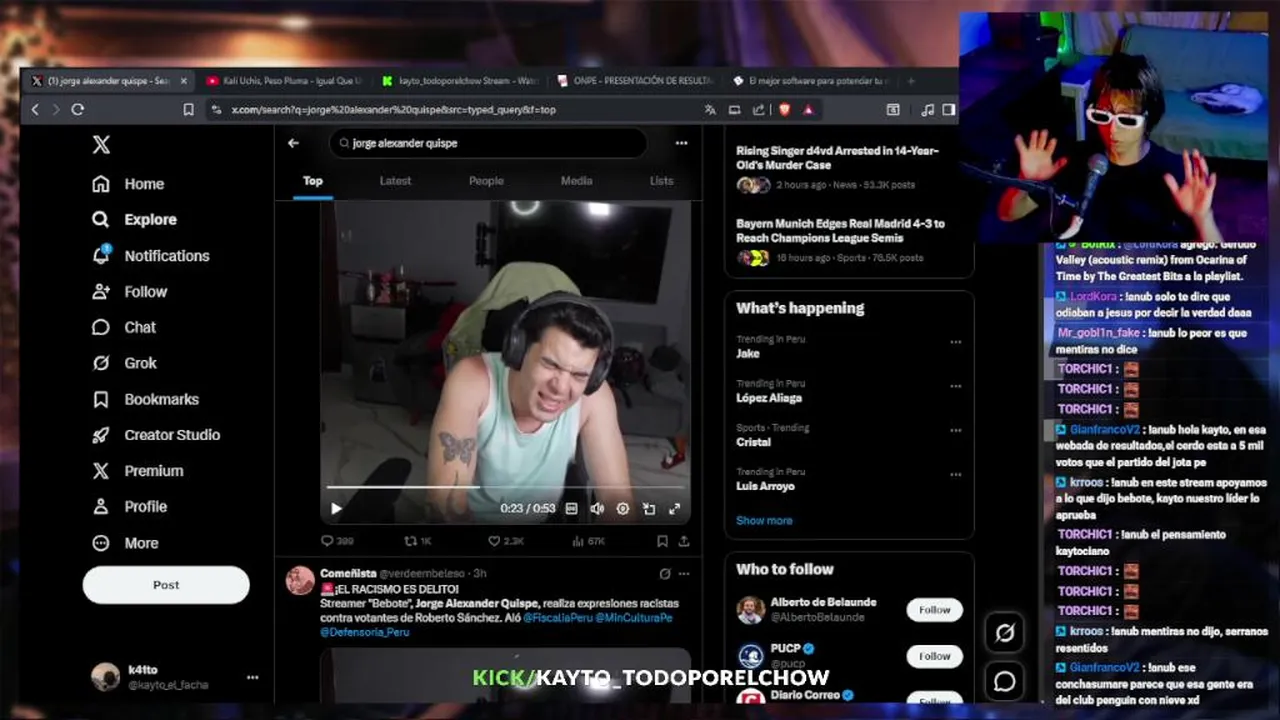This screenshot has height=720, width=1280.
Task: Open options for López Aliaga trend
Action: point(955,386)
